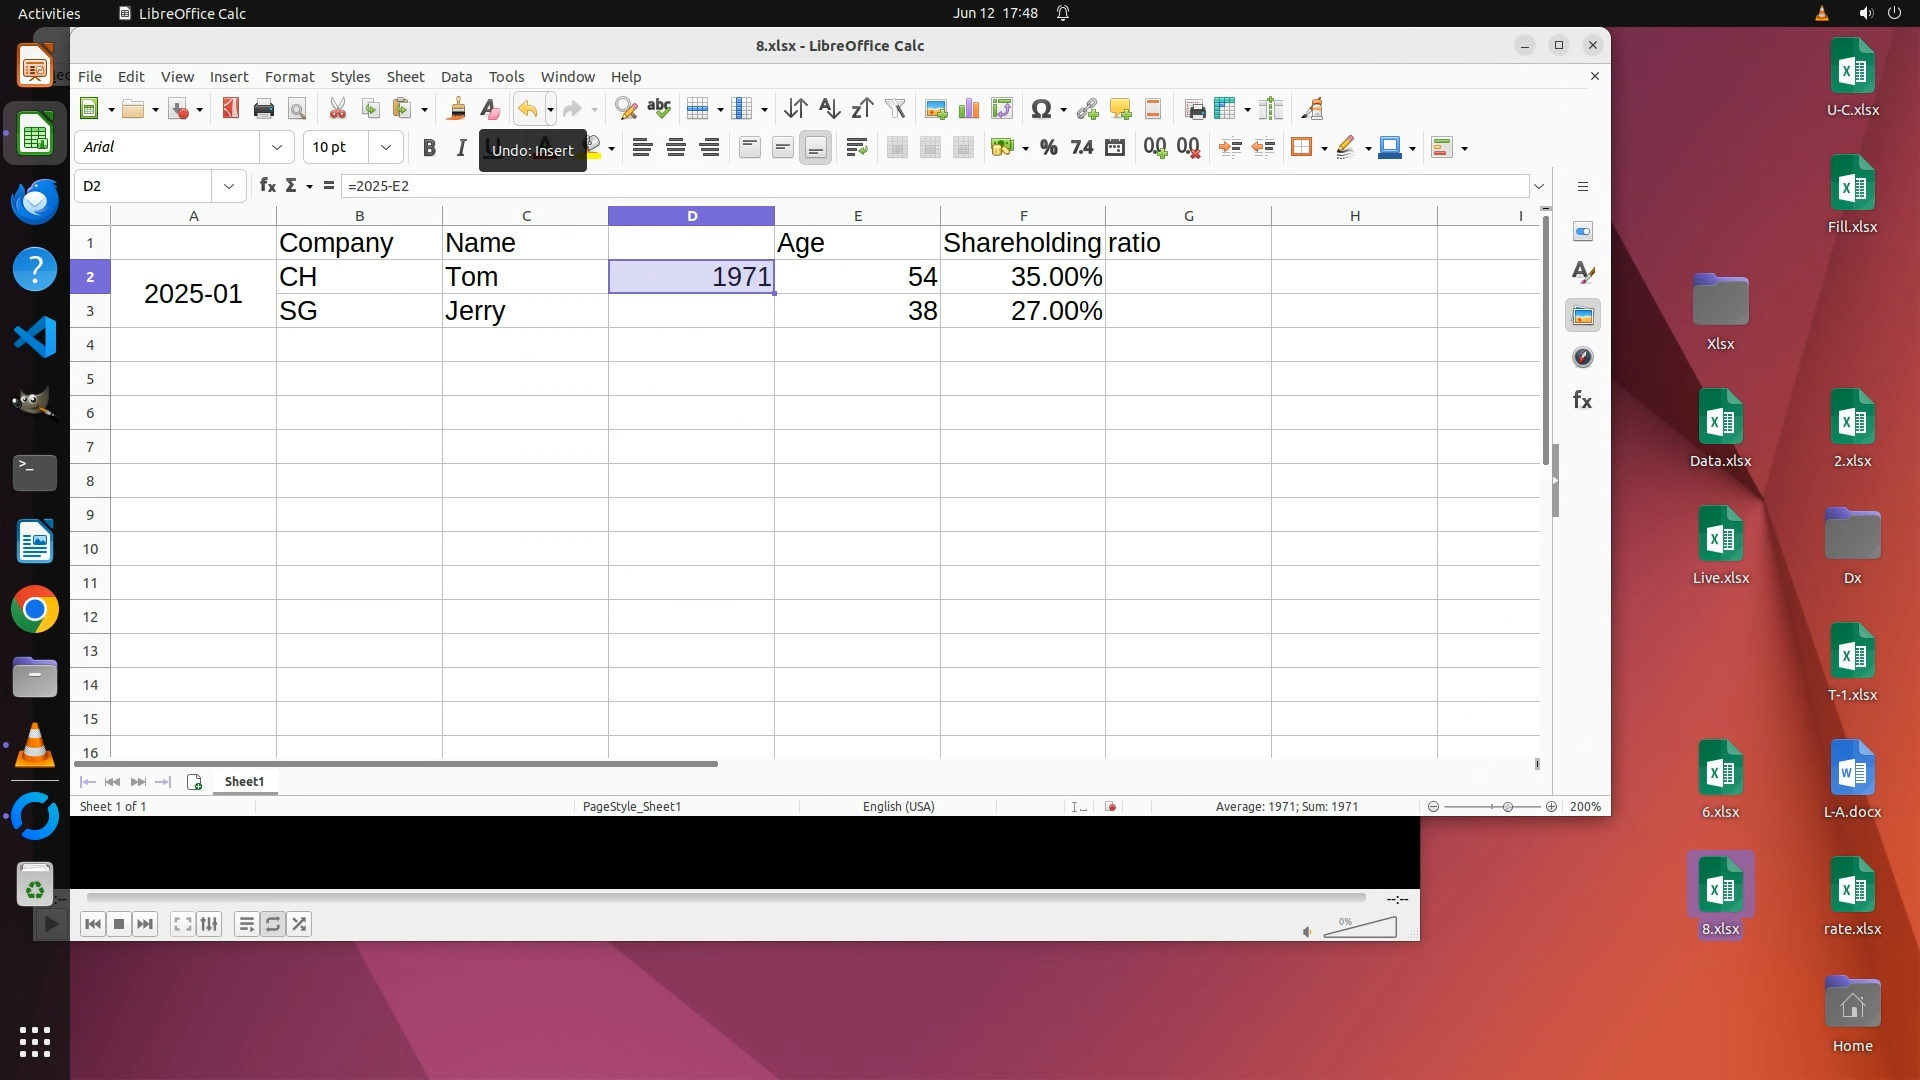Screen dimensions: 1920x1080
Task: Format as percent with % icon
Action: [x=1048, y=148]
